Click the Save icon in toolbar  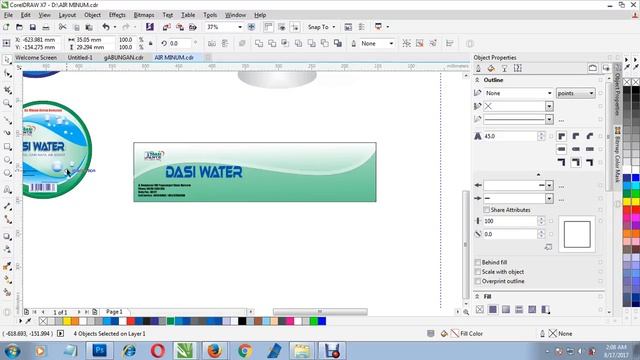(33, 27)
